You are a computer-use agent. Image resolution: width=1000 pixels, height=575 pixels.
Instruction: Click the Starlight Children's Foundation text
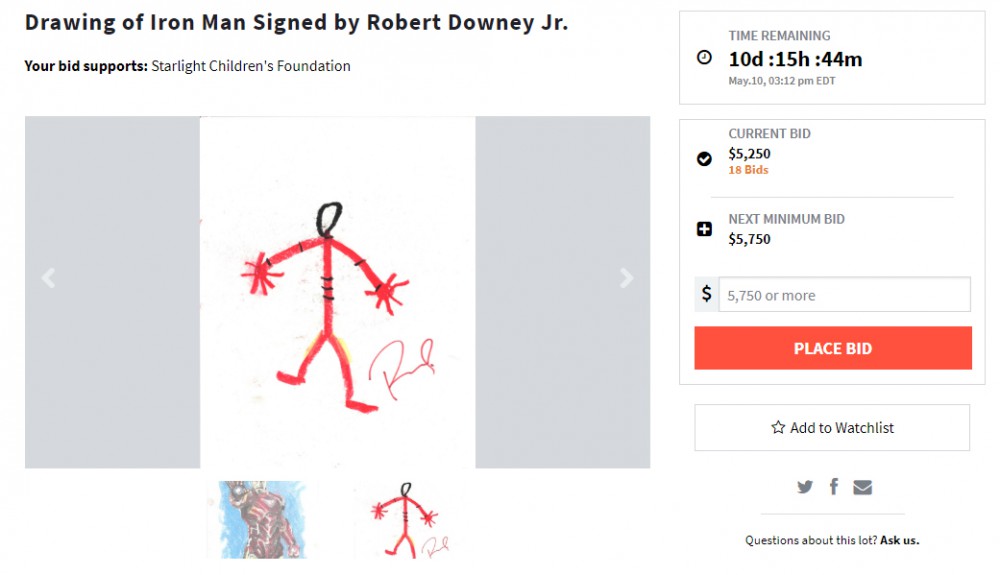pyautogui.click(x=251, y=66)
